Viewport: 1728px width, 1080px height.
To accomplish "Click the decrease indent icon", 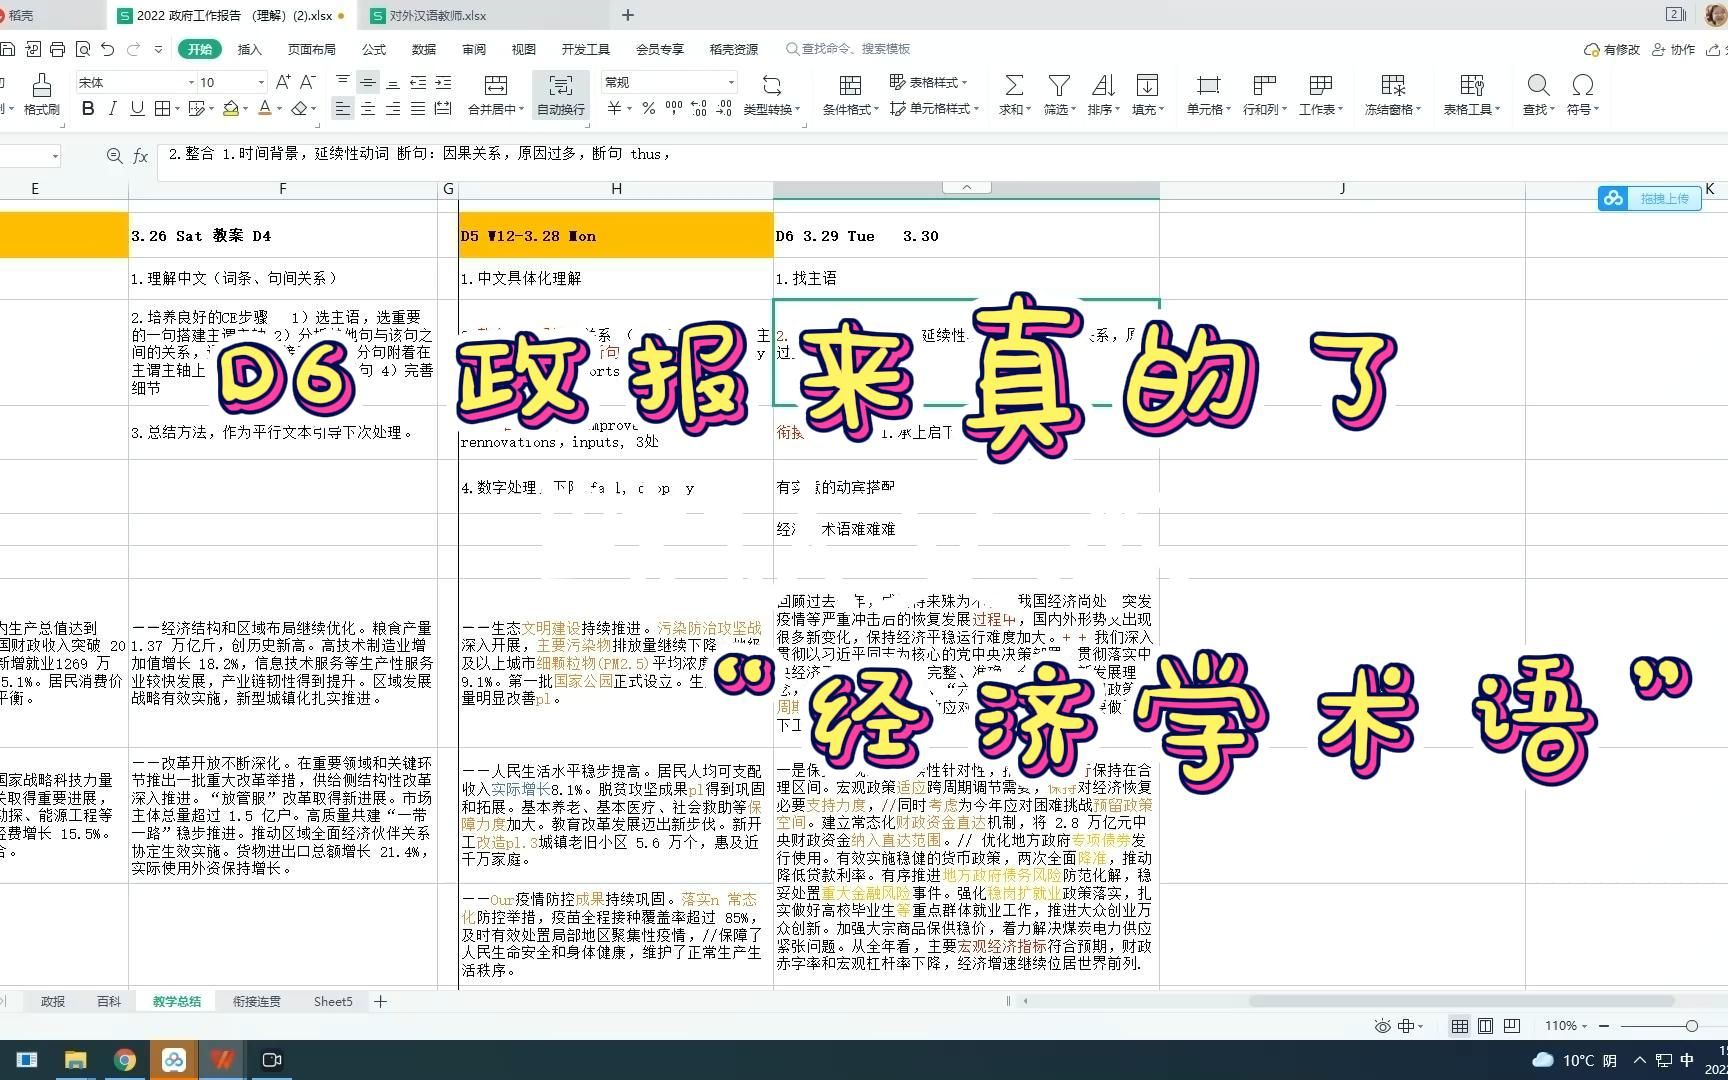I will 418,82.
